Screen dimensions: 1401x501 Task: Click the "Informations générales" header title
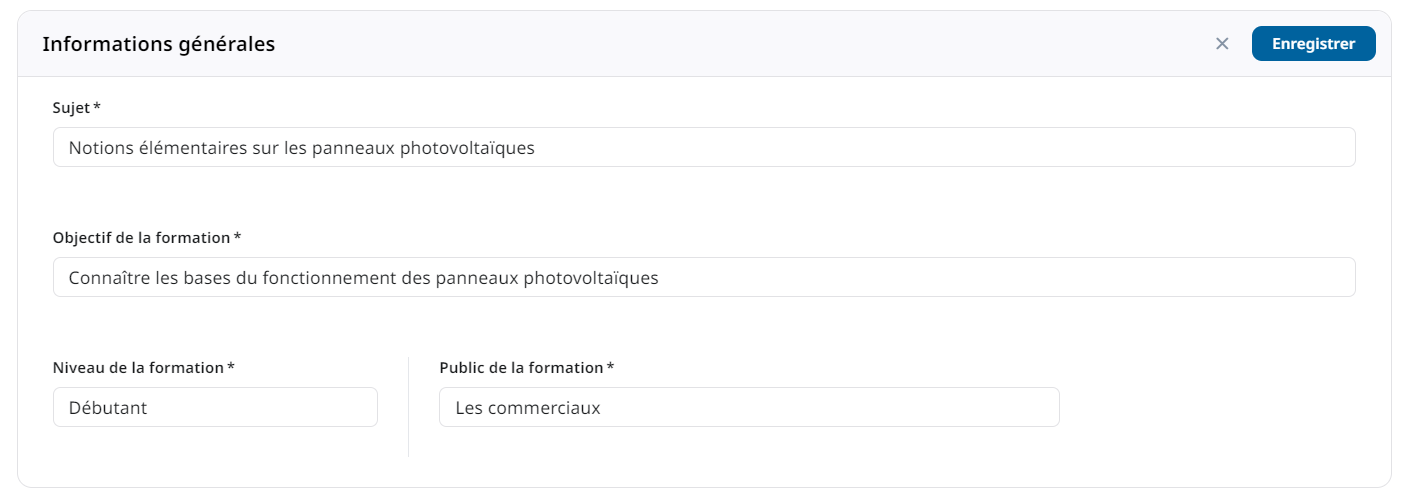[159, 44]
